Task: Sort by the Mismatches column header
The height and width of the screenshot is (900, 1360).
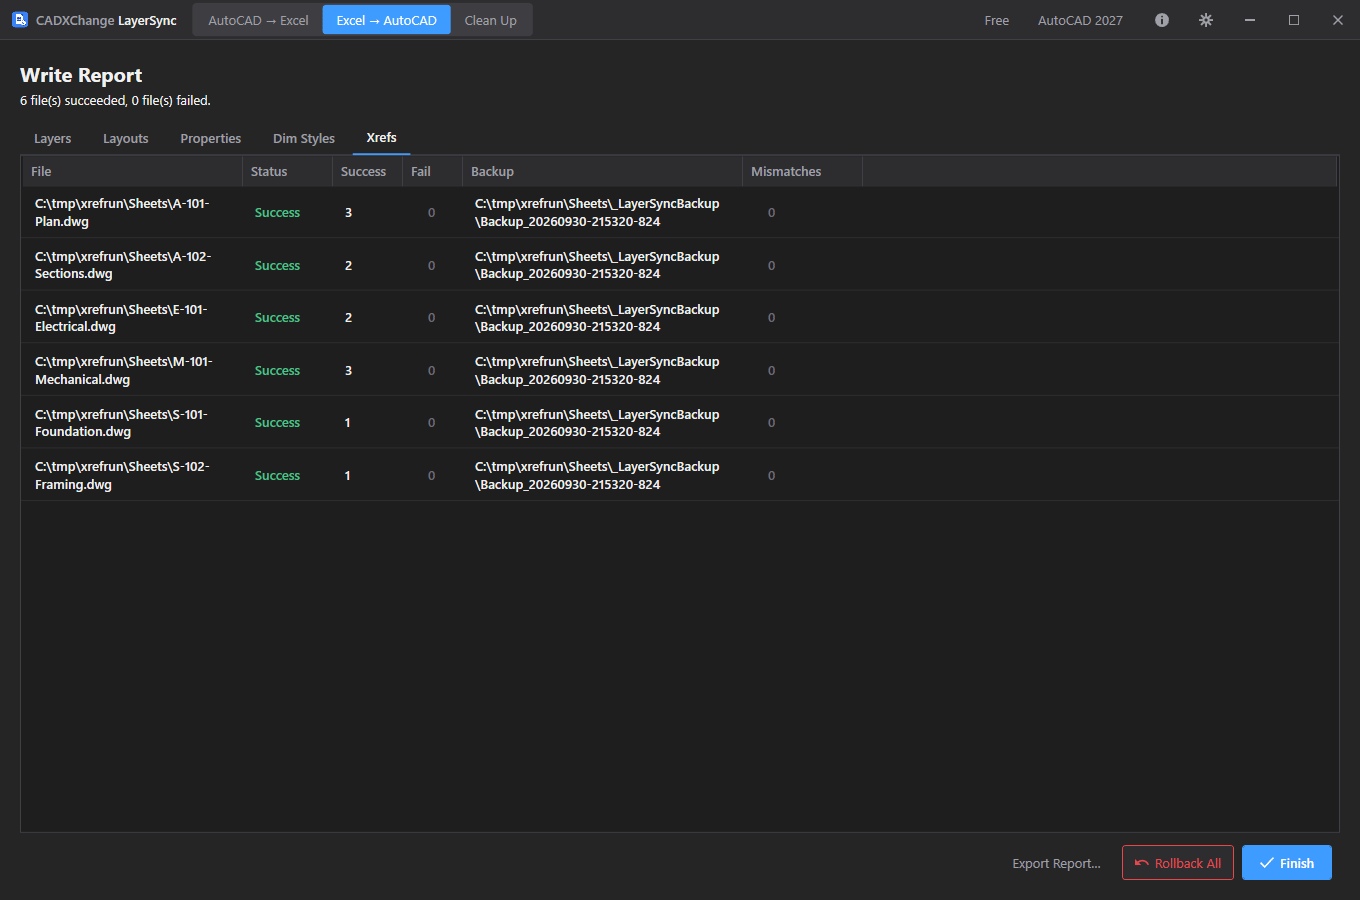Action: (802, 171)
